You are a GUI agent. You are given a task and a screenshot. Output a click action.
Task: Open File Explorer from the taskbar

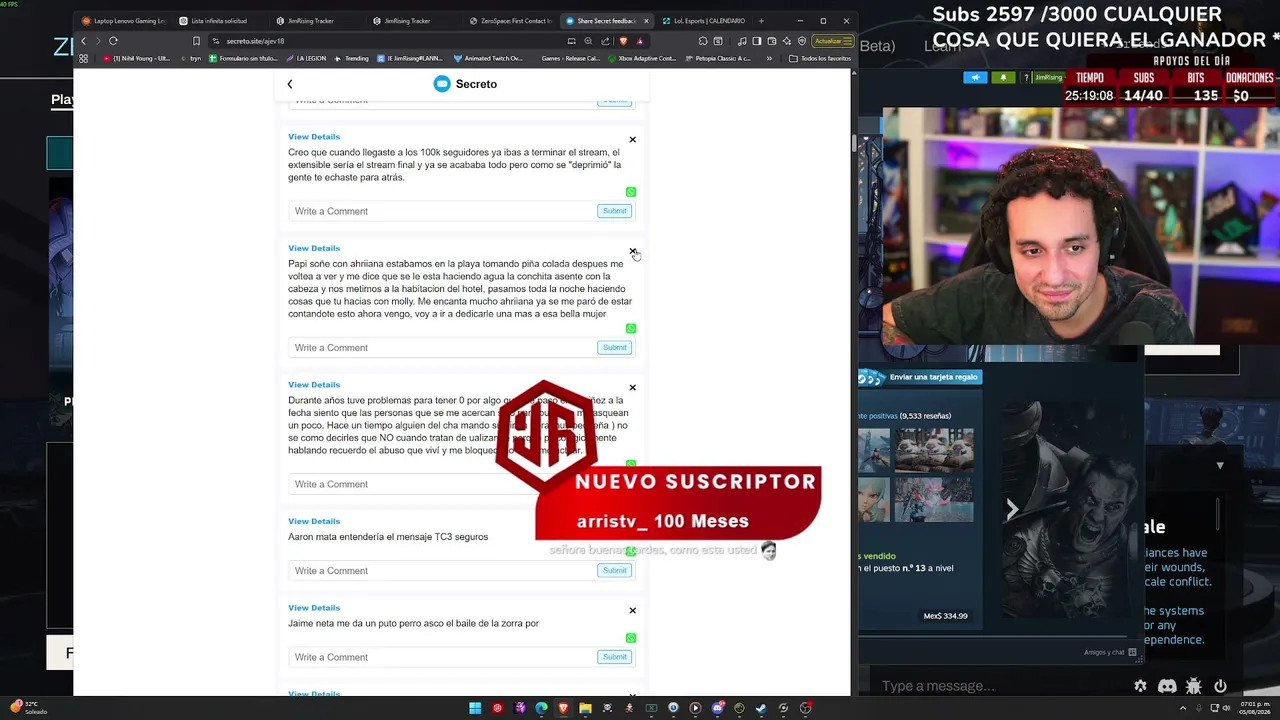[585, 708]
